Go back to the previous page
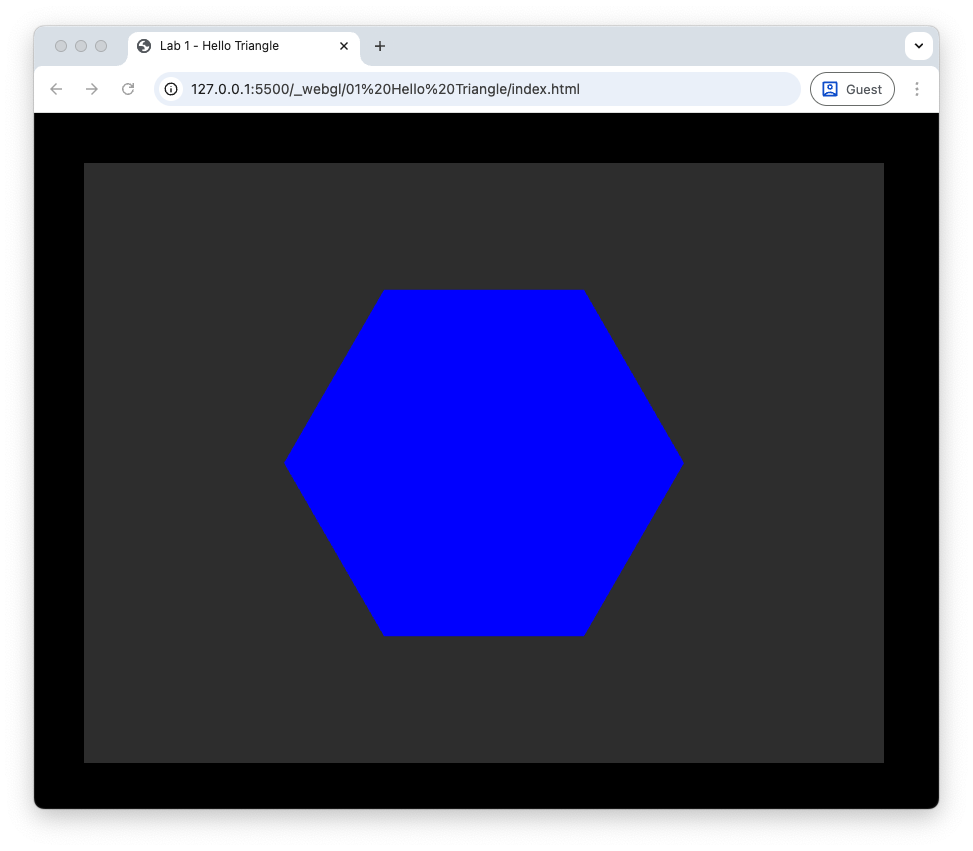The height and width of the screenshot is (851, 973). pos(56,89)
